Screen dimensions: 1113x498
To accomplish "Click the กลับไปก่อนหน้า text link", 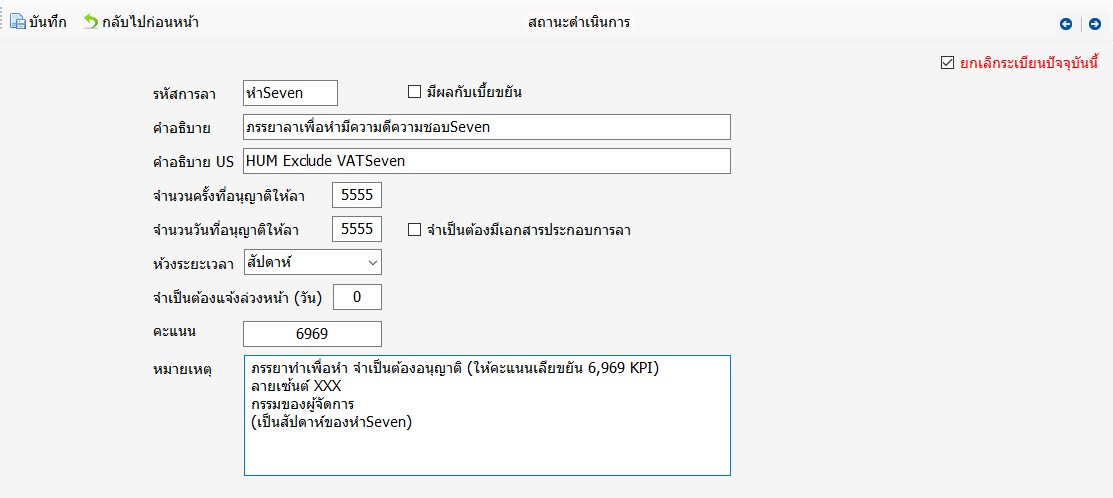I will (x=152, y=22).
